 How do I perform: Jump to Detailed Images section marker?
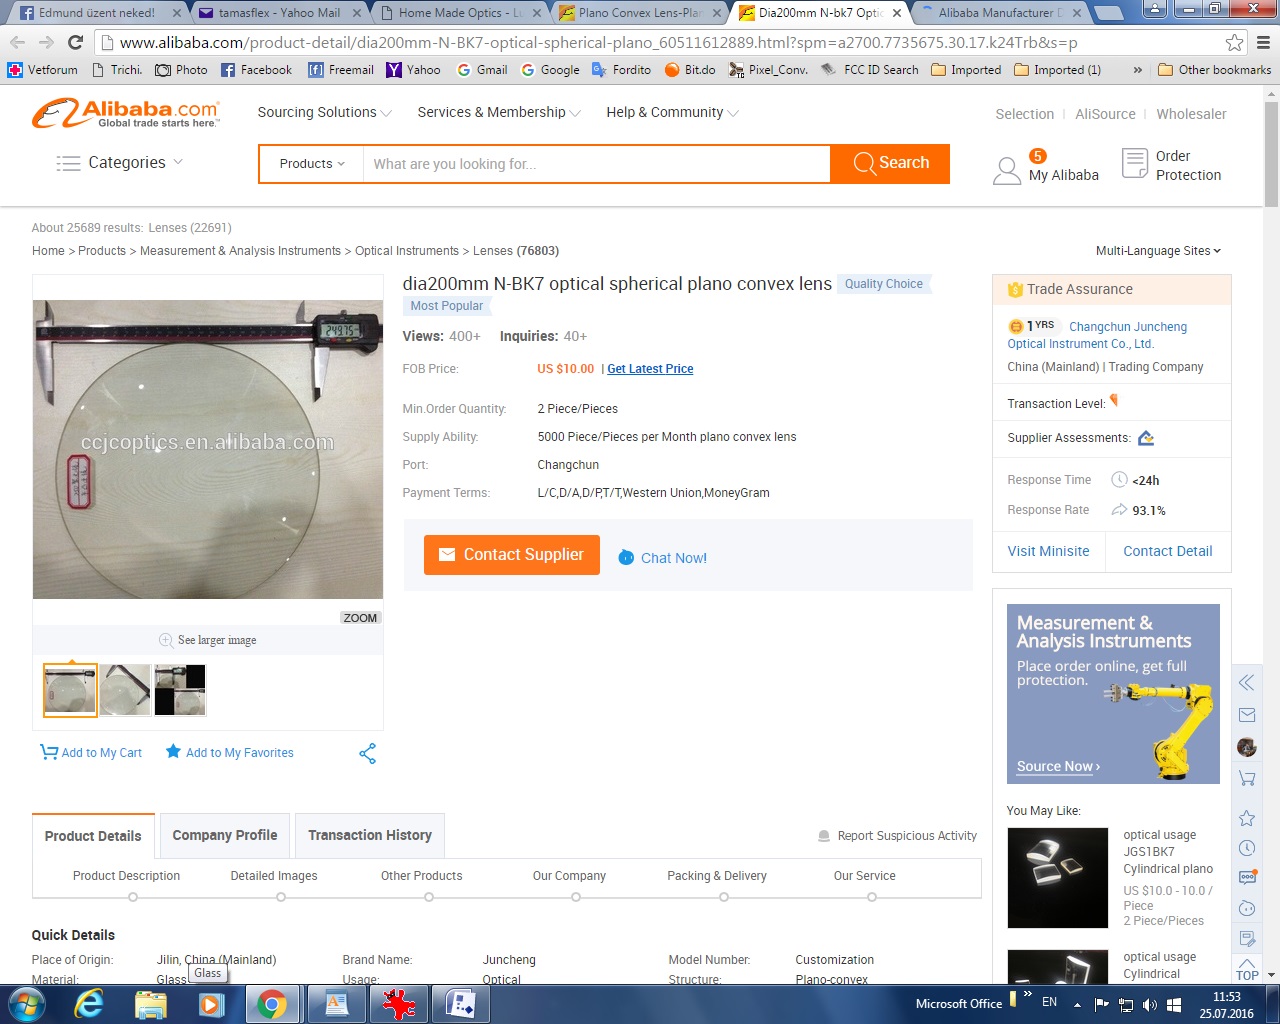coord(281,897)
